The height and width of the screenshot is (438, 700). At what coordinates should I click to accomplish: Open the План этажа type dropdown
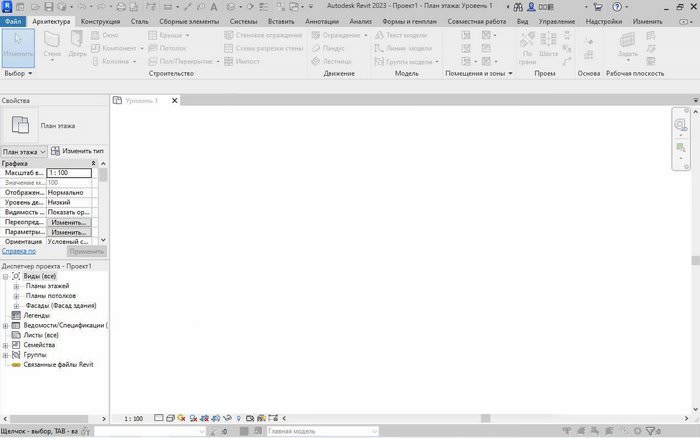(24, 151)
